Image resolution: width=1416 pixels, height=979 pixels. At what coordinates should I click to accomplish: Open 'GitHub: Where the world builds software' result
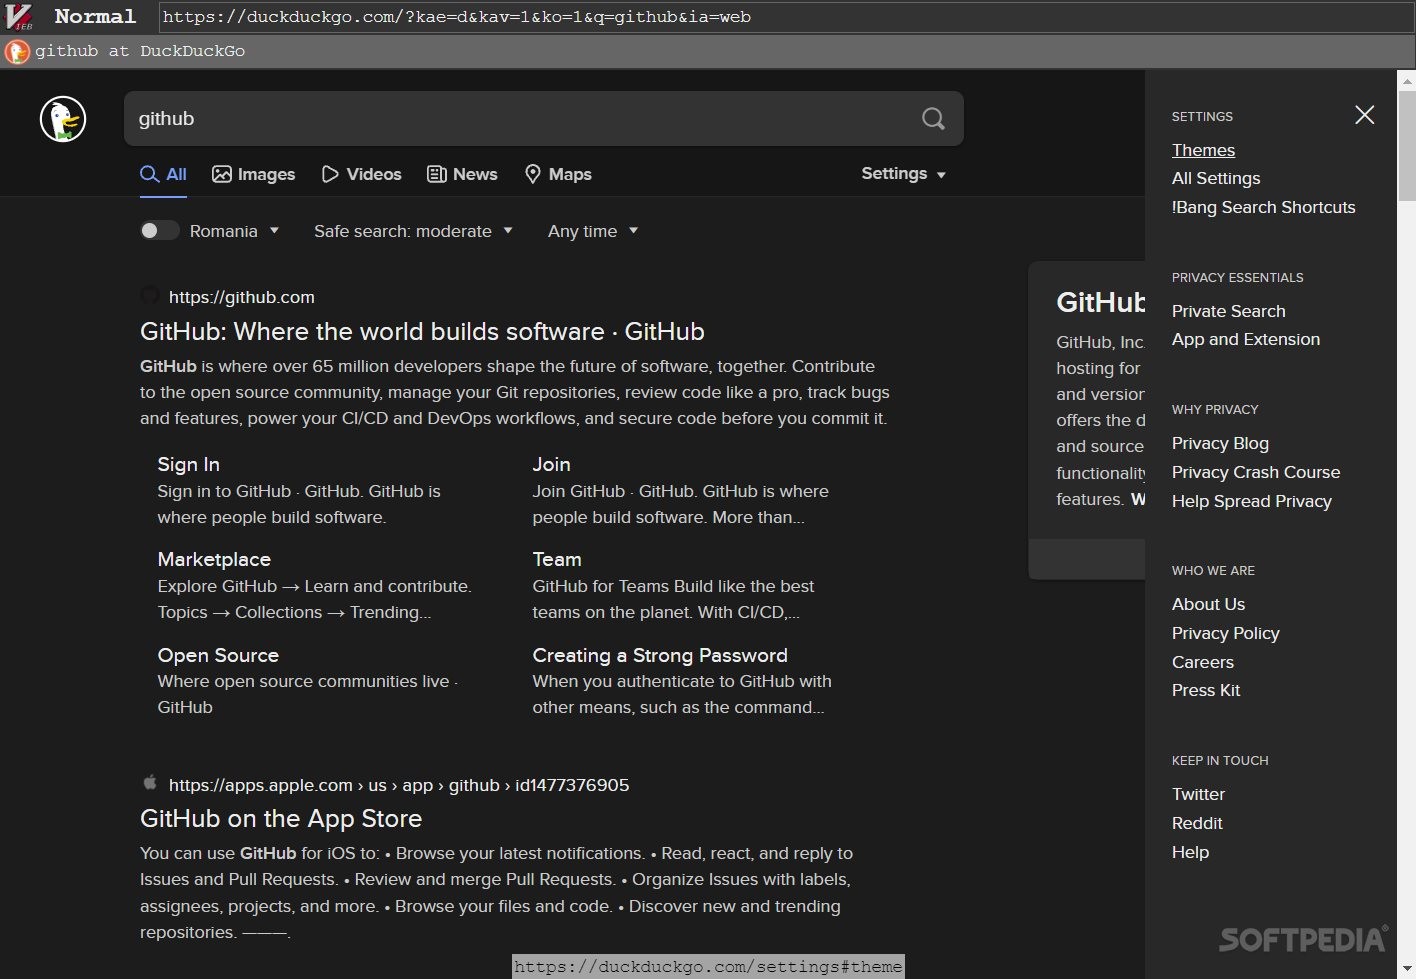point(422,331)
